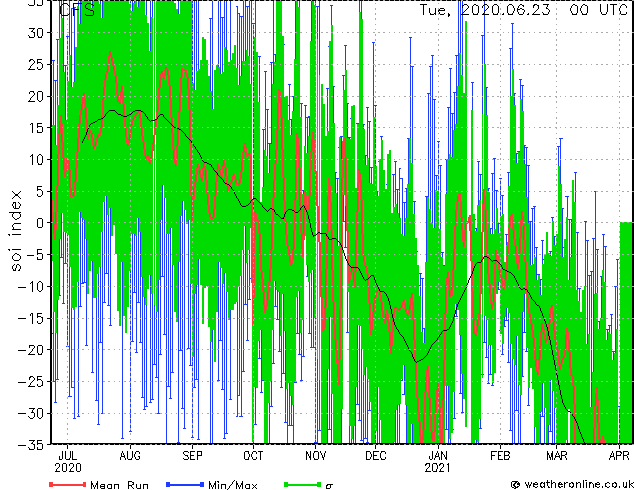The width and height of the screenshot is (634, 490).
Task: Click the DEC x-axis label
Action: (x=376, y=456)
